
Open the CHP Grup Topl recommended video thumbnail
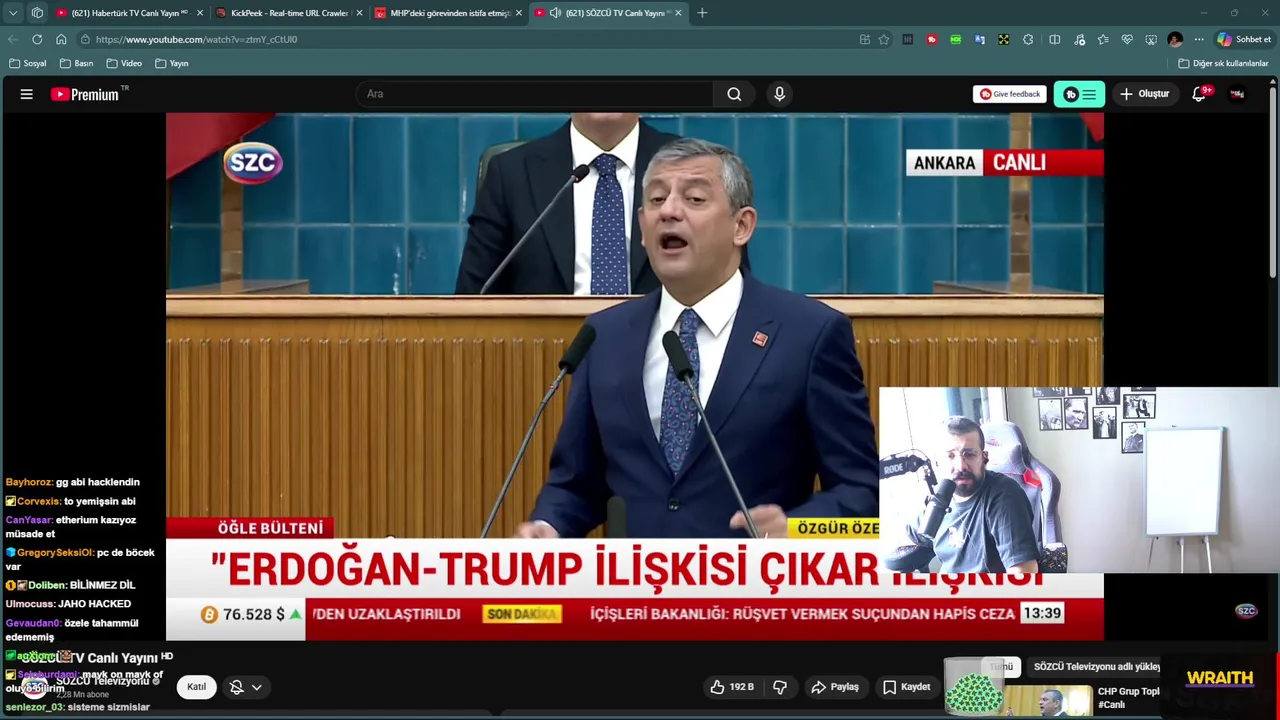tap(1048, 700)
